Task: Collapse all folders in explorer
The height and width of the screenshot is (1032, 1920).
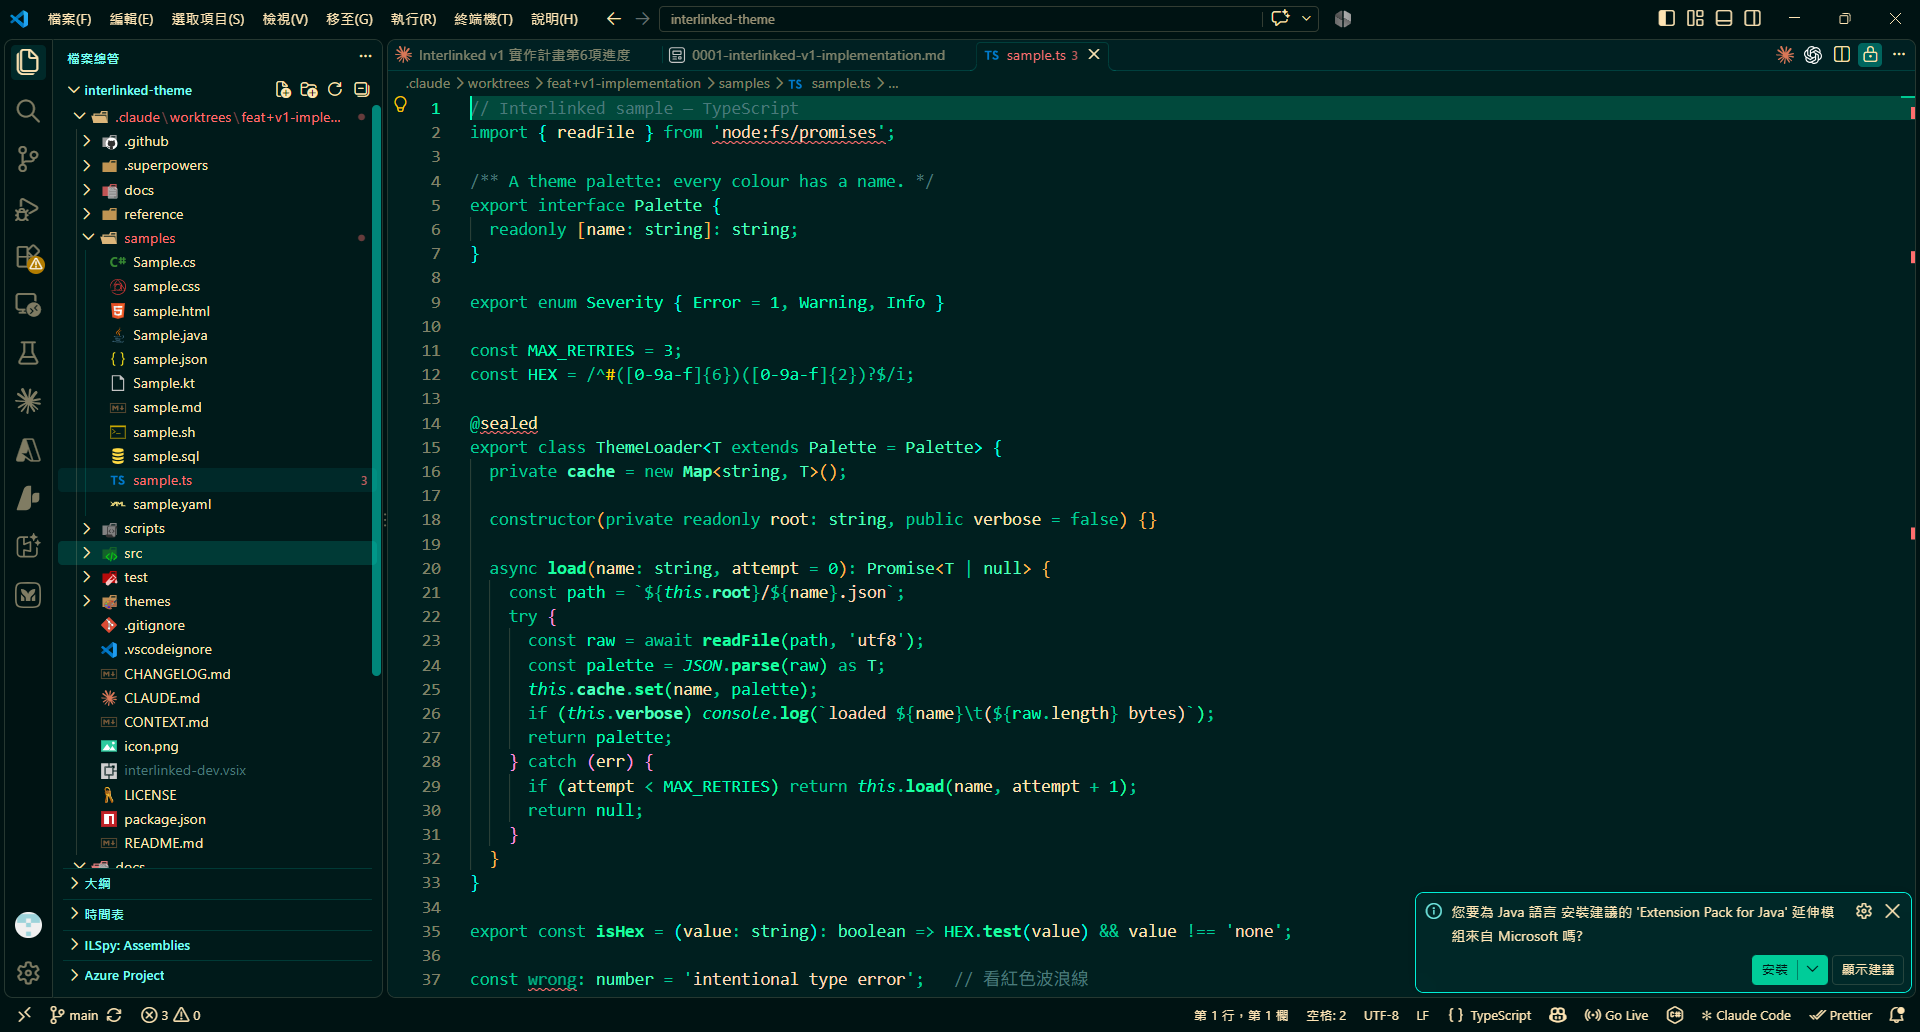Action: pyautogui.click(x=362, y=90)
